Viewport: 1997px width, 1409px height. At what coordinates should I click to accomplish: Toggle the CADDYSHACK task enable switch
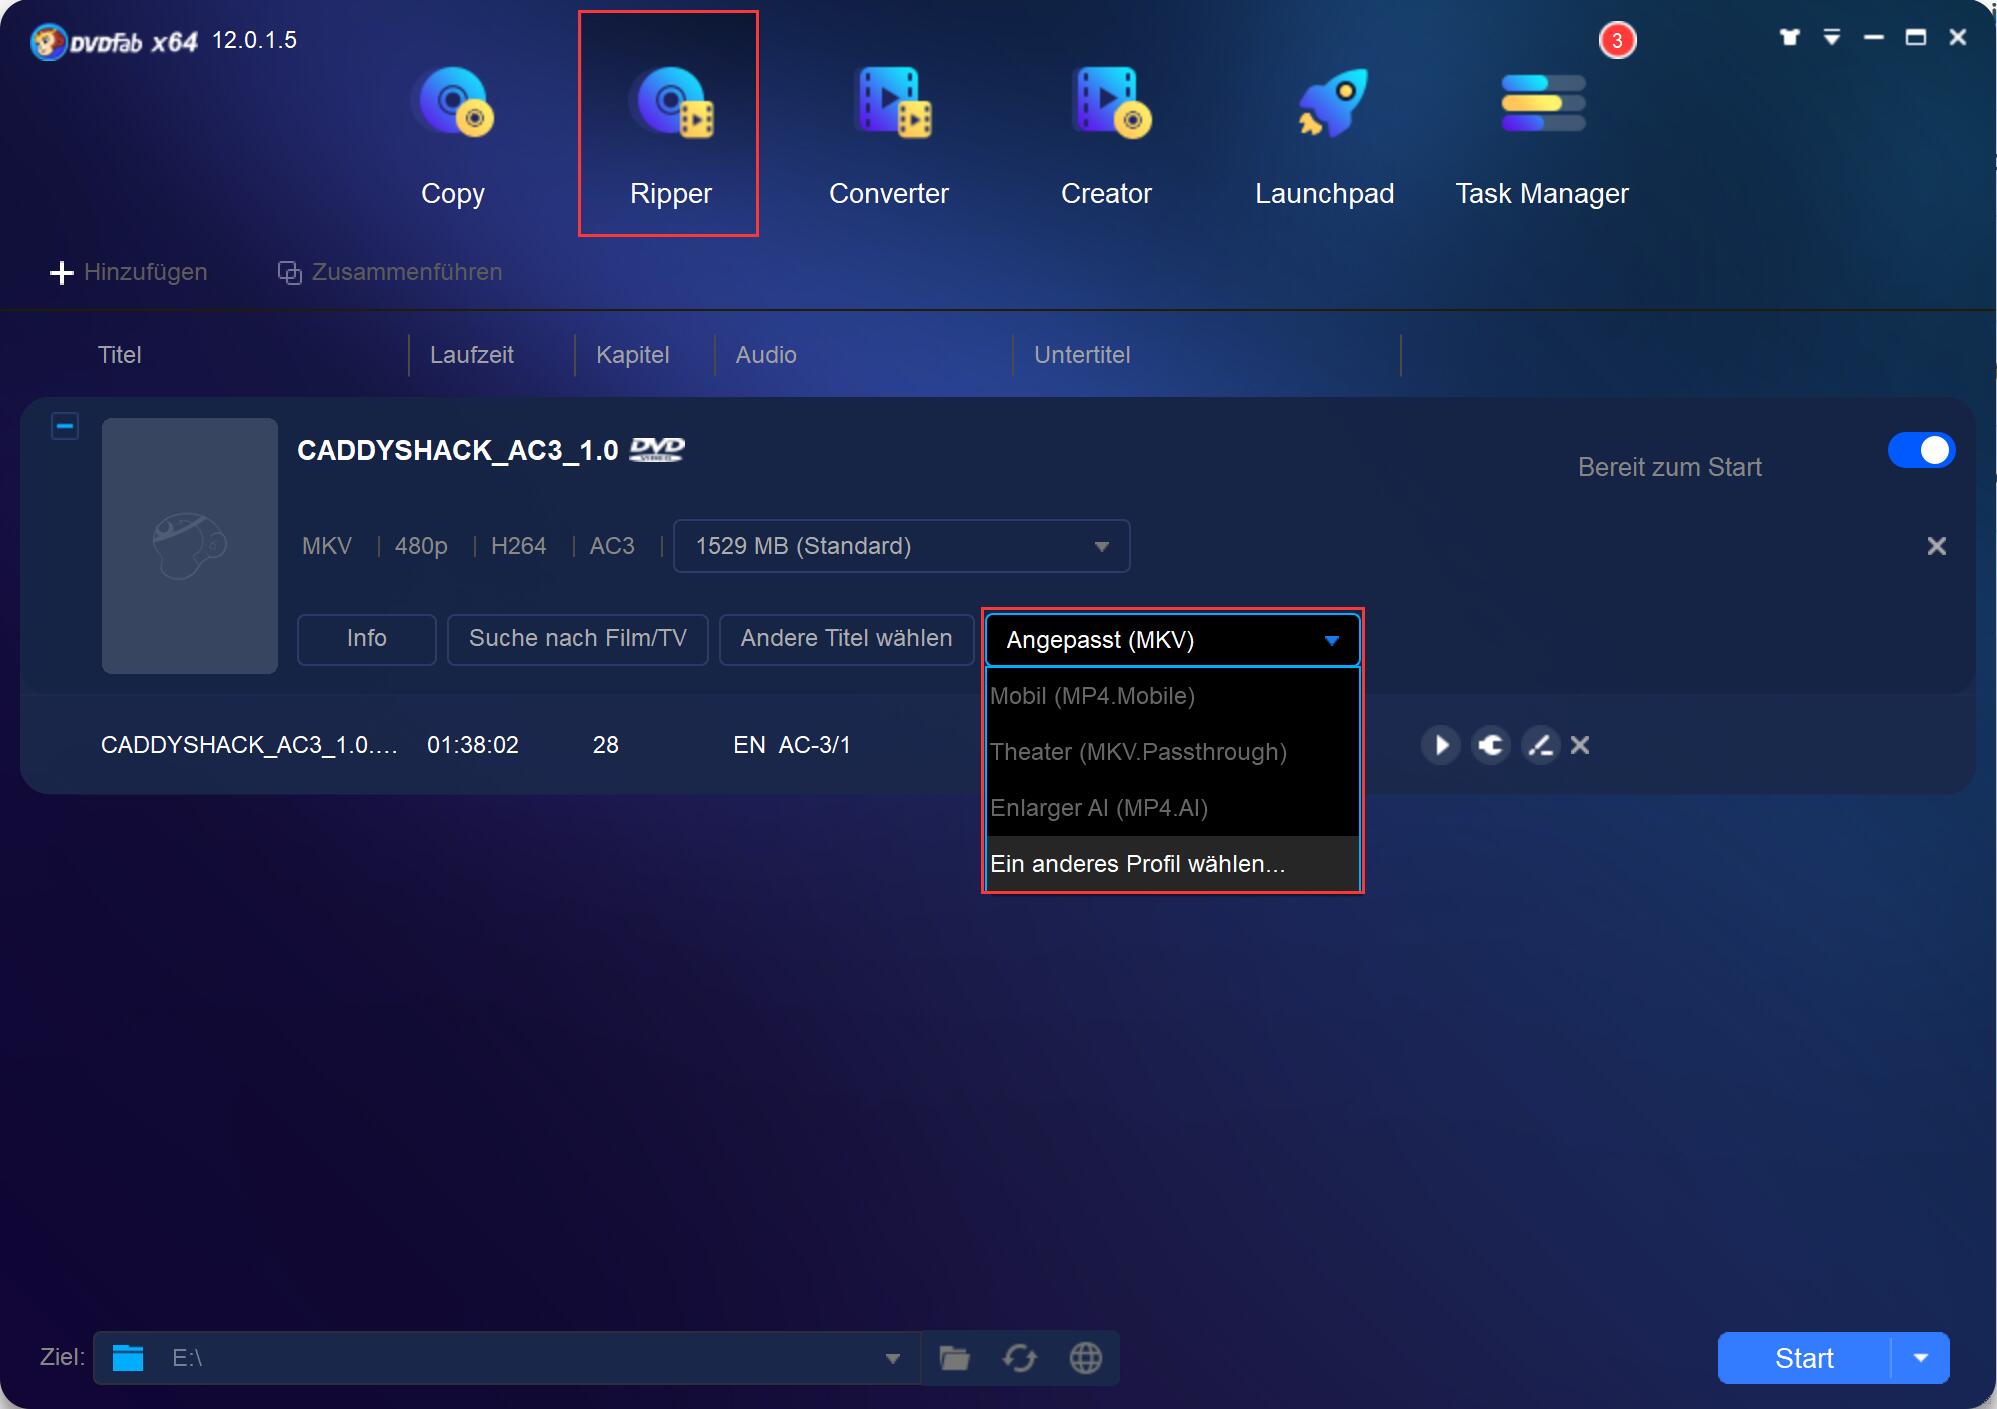click(1921, 450)
